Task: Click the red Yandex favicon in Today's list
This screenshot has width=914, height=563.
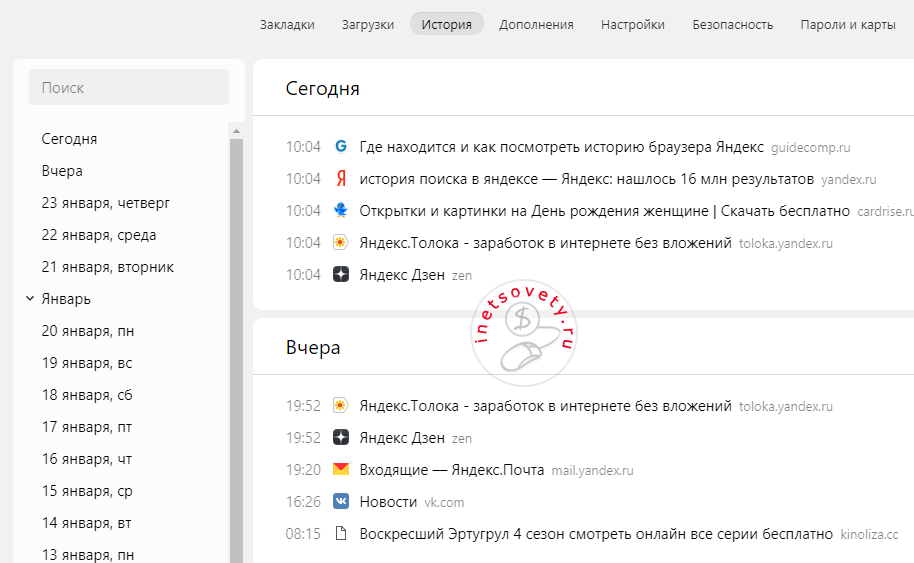Action: (341, 178)
